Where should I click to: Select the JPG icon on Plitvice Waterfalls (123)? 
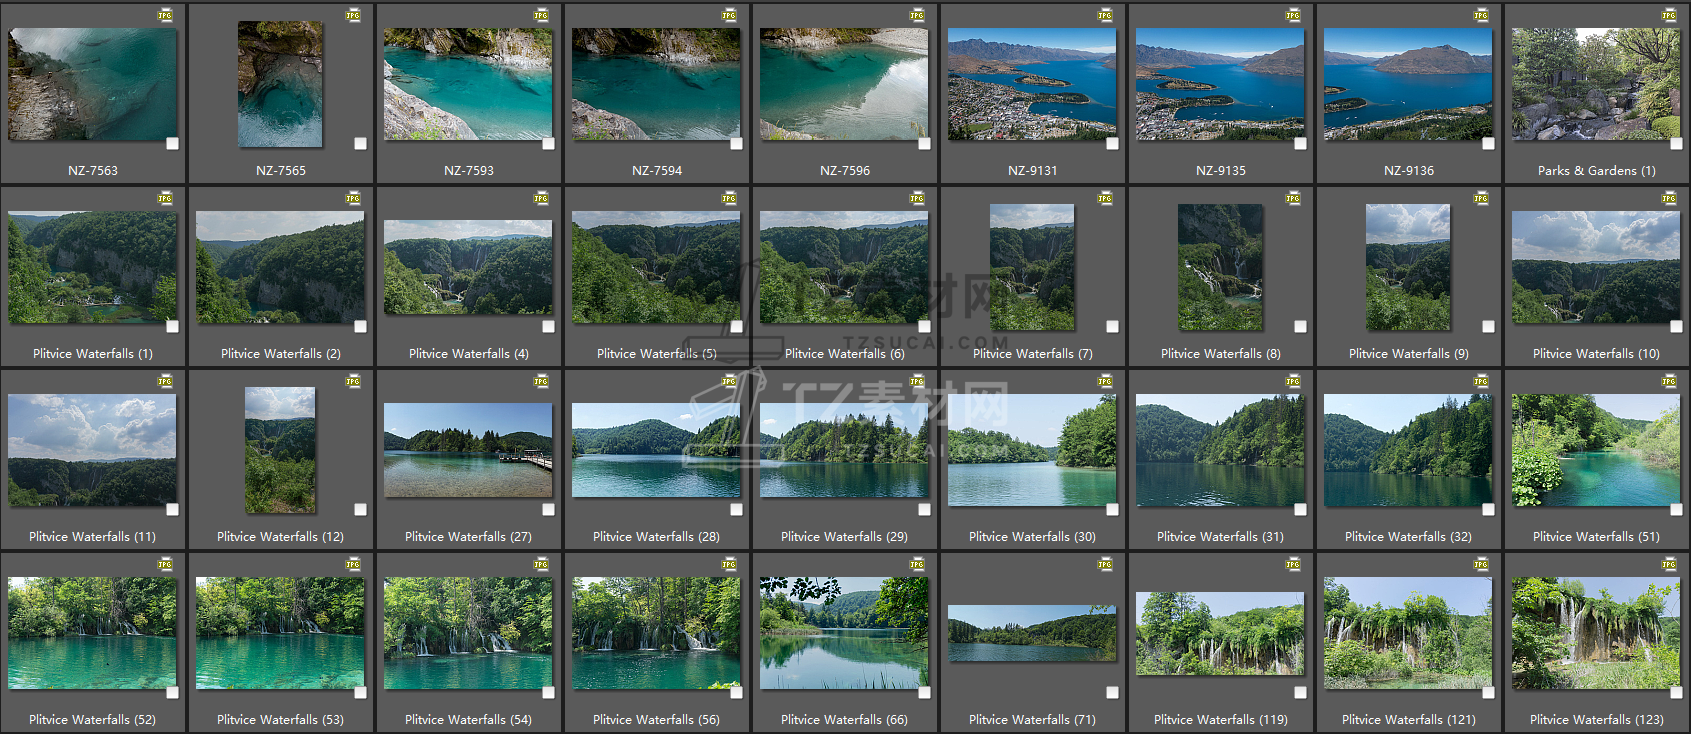(1669, 564)
